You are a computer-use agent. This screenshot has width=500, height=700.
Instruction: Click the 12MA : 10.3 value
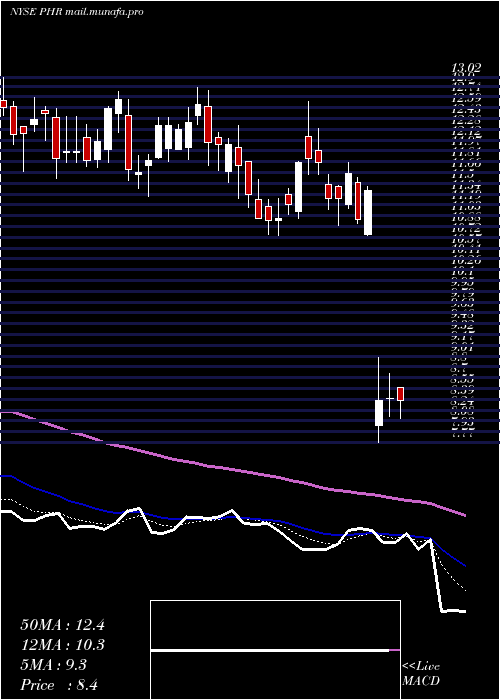[x=62, y=645]
